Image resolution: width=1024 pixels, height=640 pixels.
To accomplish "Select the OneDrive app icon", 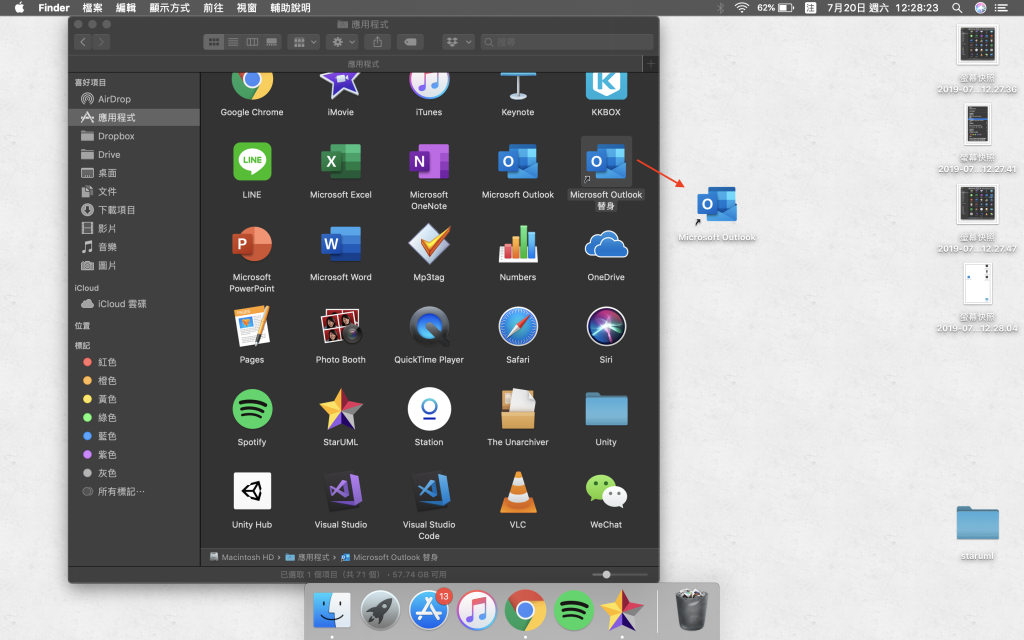I will point(606,244).
